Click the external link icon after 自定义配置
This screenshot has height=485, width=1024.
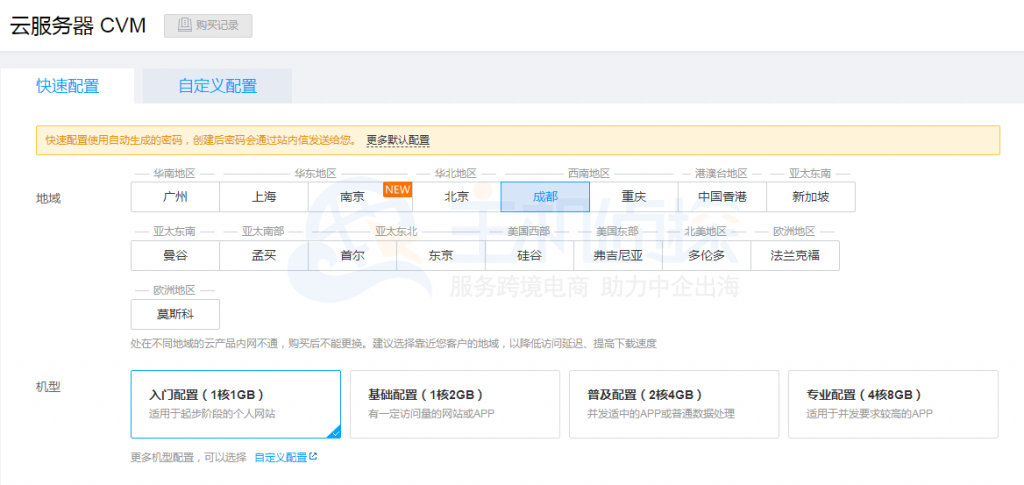pyautogui.click(x=313, y=456)
